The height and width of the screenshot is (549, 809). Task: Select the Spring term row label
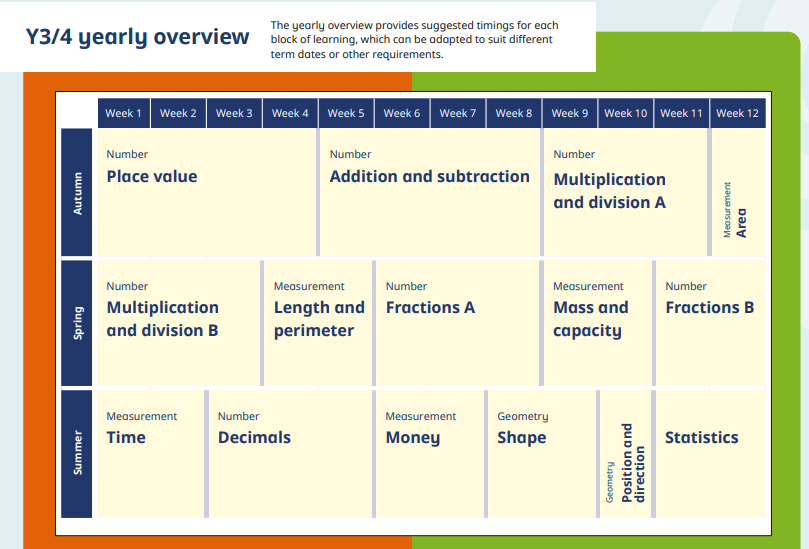78,322
